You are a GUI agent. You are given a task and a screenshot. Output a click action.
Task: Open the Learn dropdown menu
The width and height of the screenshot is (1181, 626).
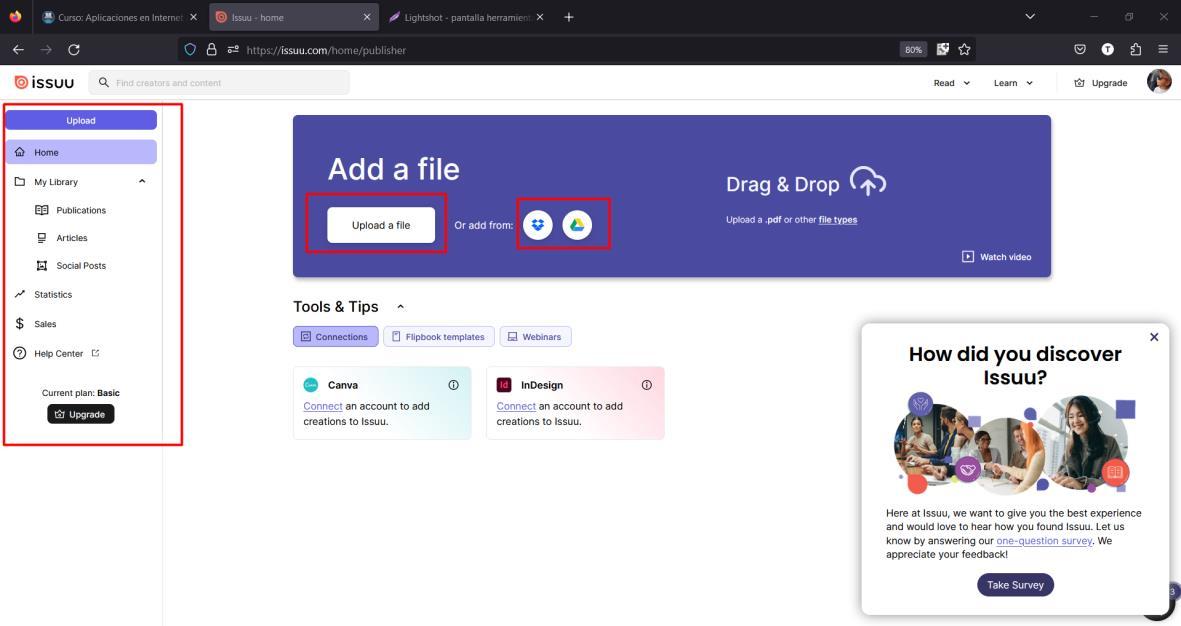pos(1013,83)
